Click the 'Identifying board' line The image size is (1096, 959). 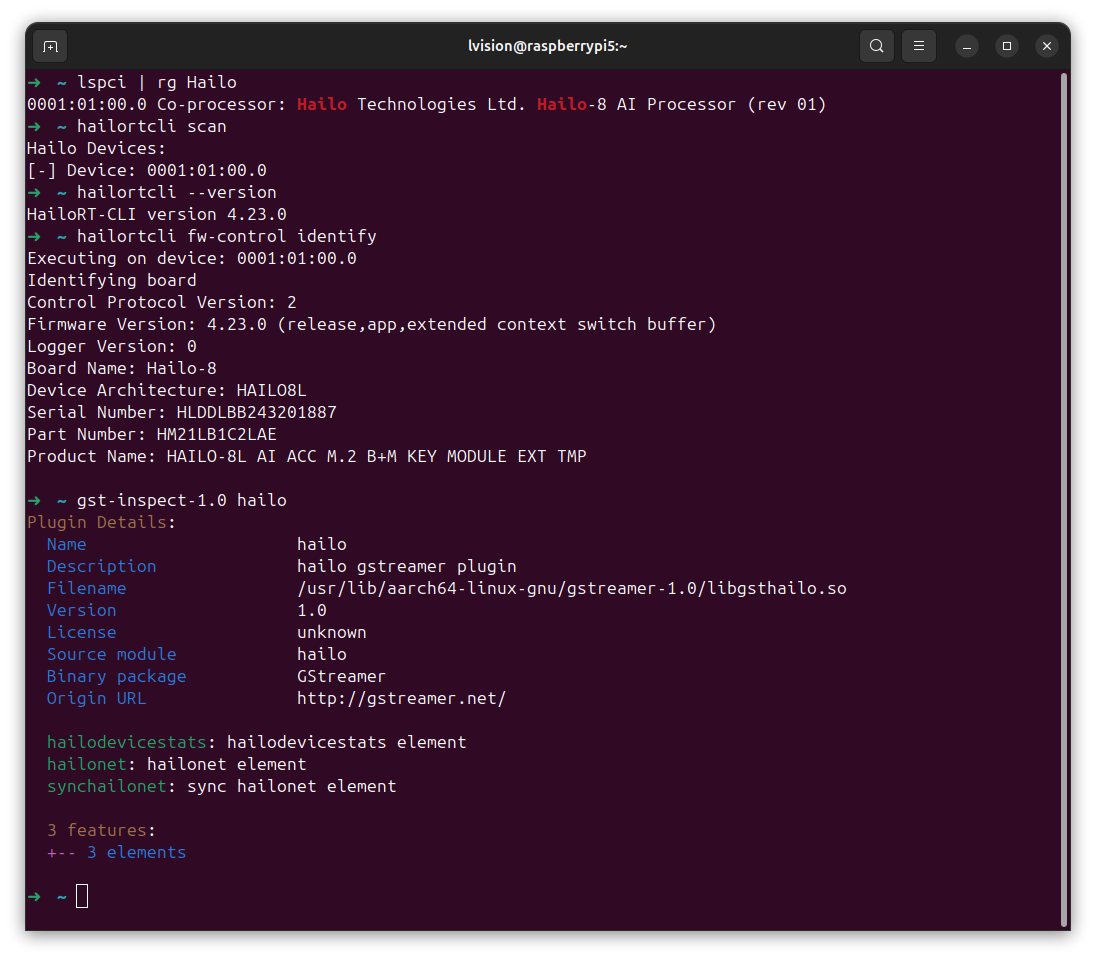pos(112,280)
